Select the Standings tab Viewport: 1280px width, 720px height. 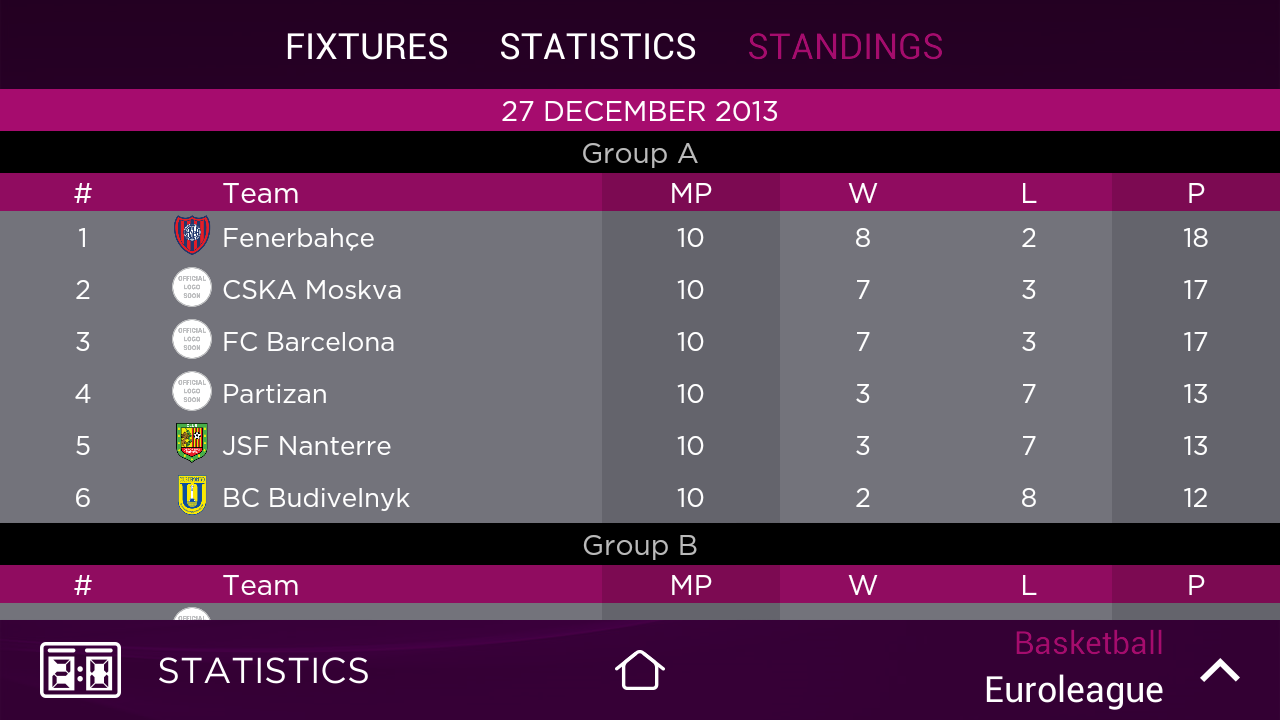(x=845, y=47)
